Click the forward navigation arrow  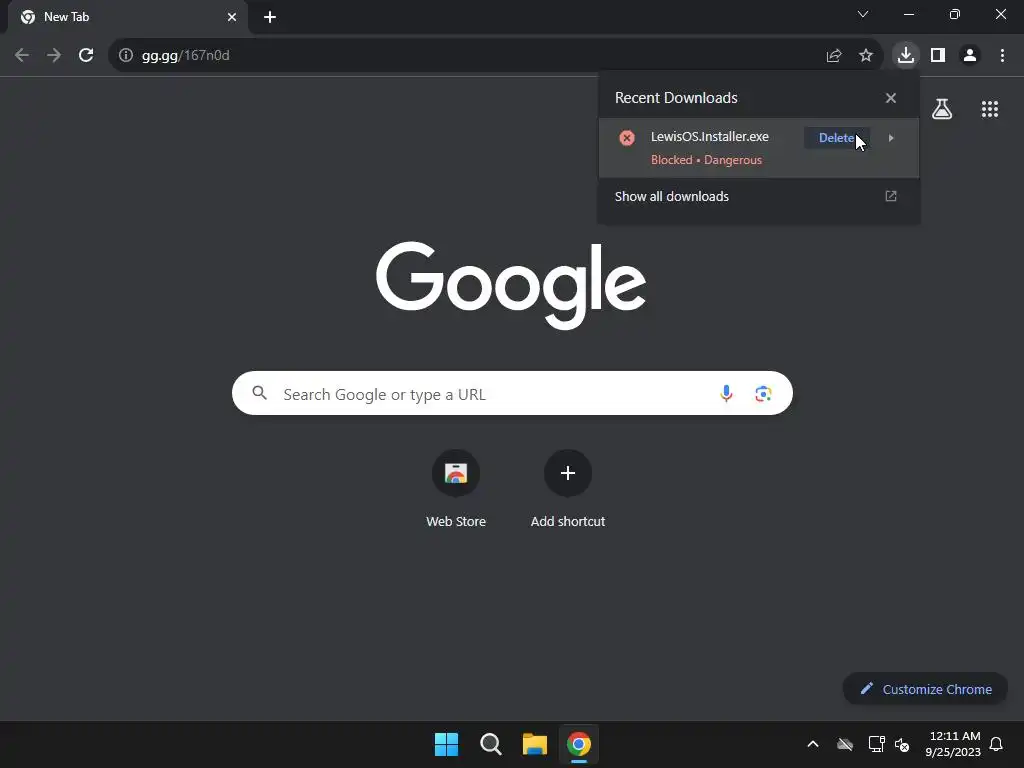pos(54,56)
